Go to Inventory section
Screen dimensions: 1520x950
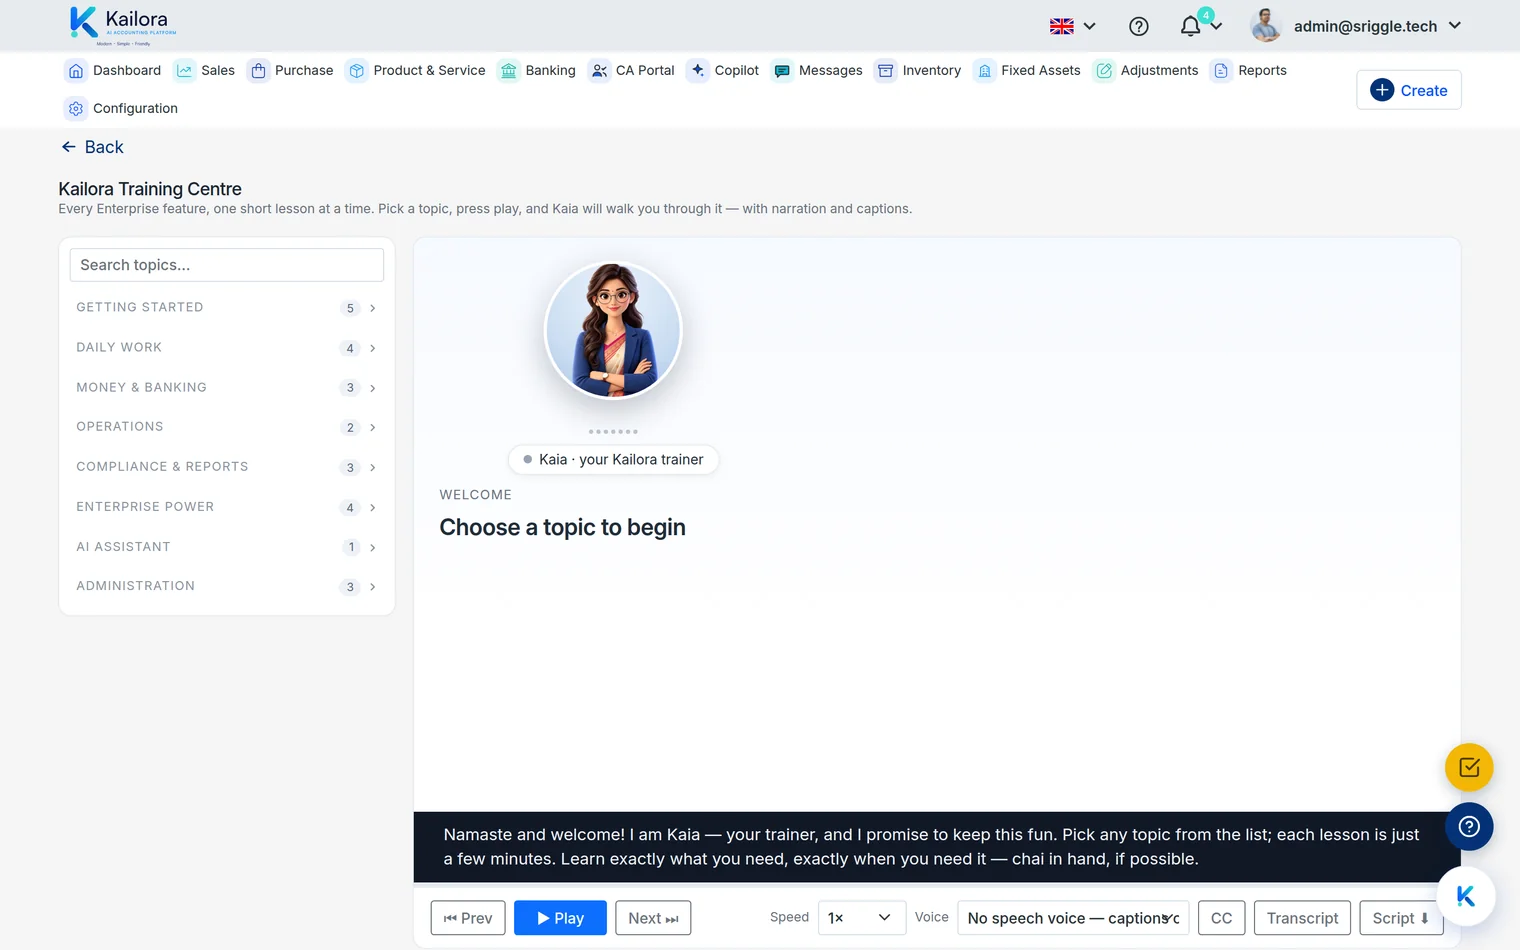(918, 70)
